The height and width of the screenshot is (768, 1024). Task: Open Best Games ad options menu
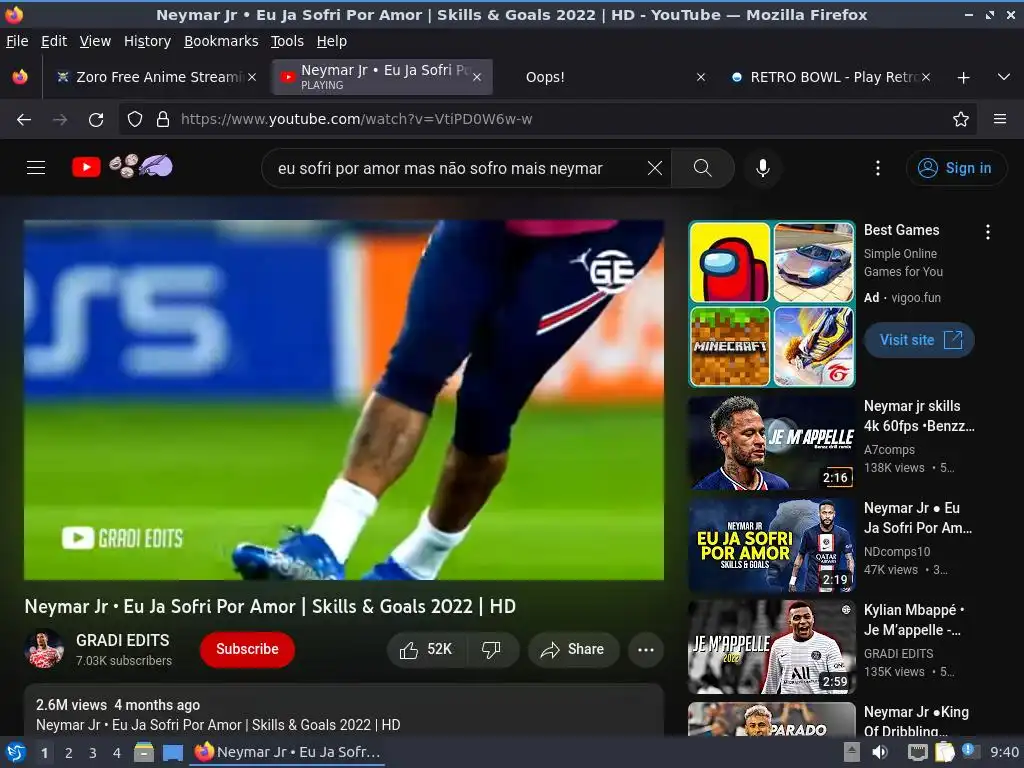pyautogui.click(x=987, y=232)
